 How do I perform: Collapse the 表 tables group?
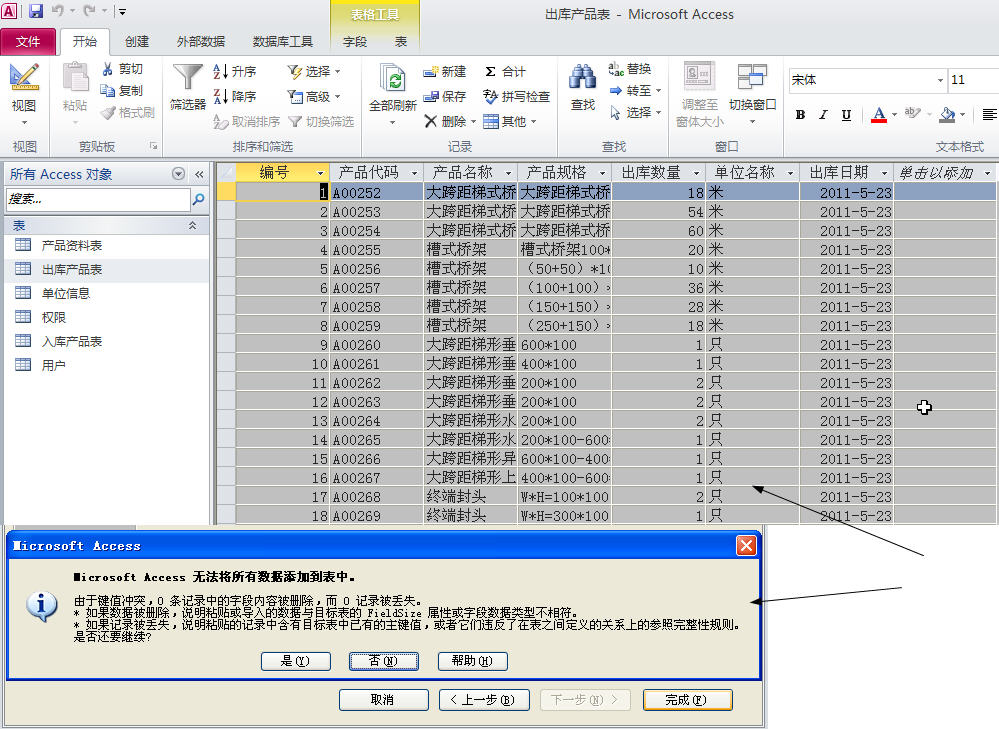[x=192, y=226]
